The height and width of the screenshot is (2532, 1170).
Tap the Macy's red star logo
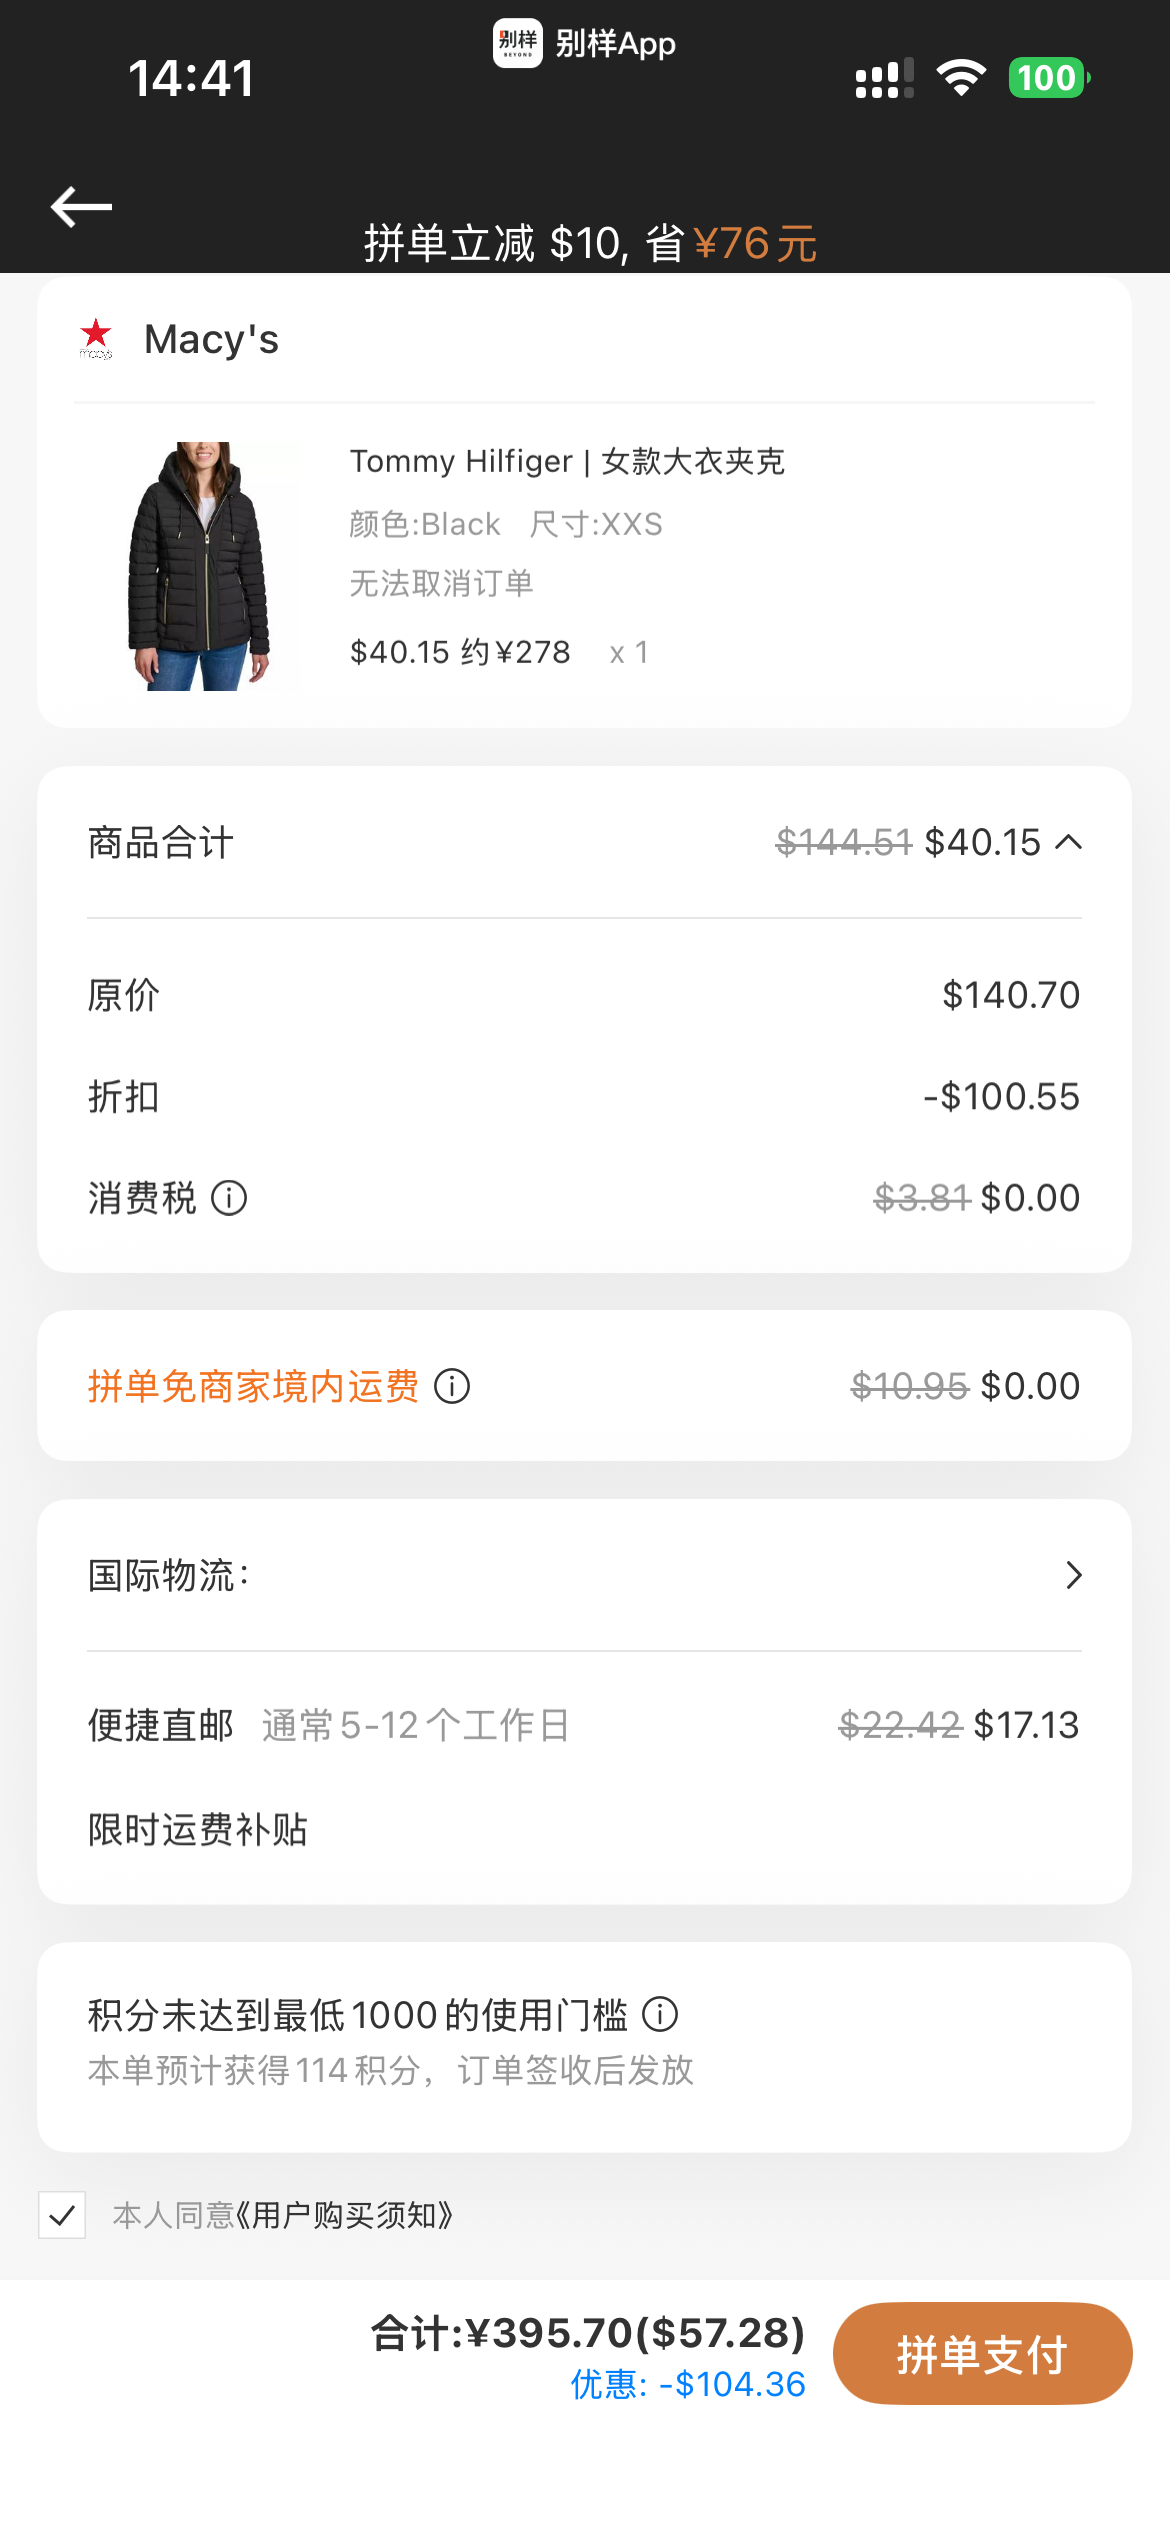pos(96,339)
